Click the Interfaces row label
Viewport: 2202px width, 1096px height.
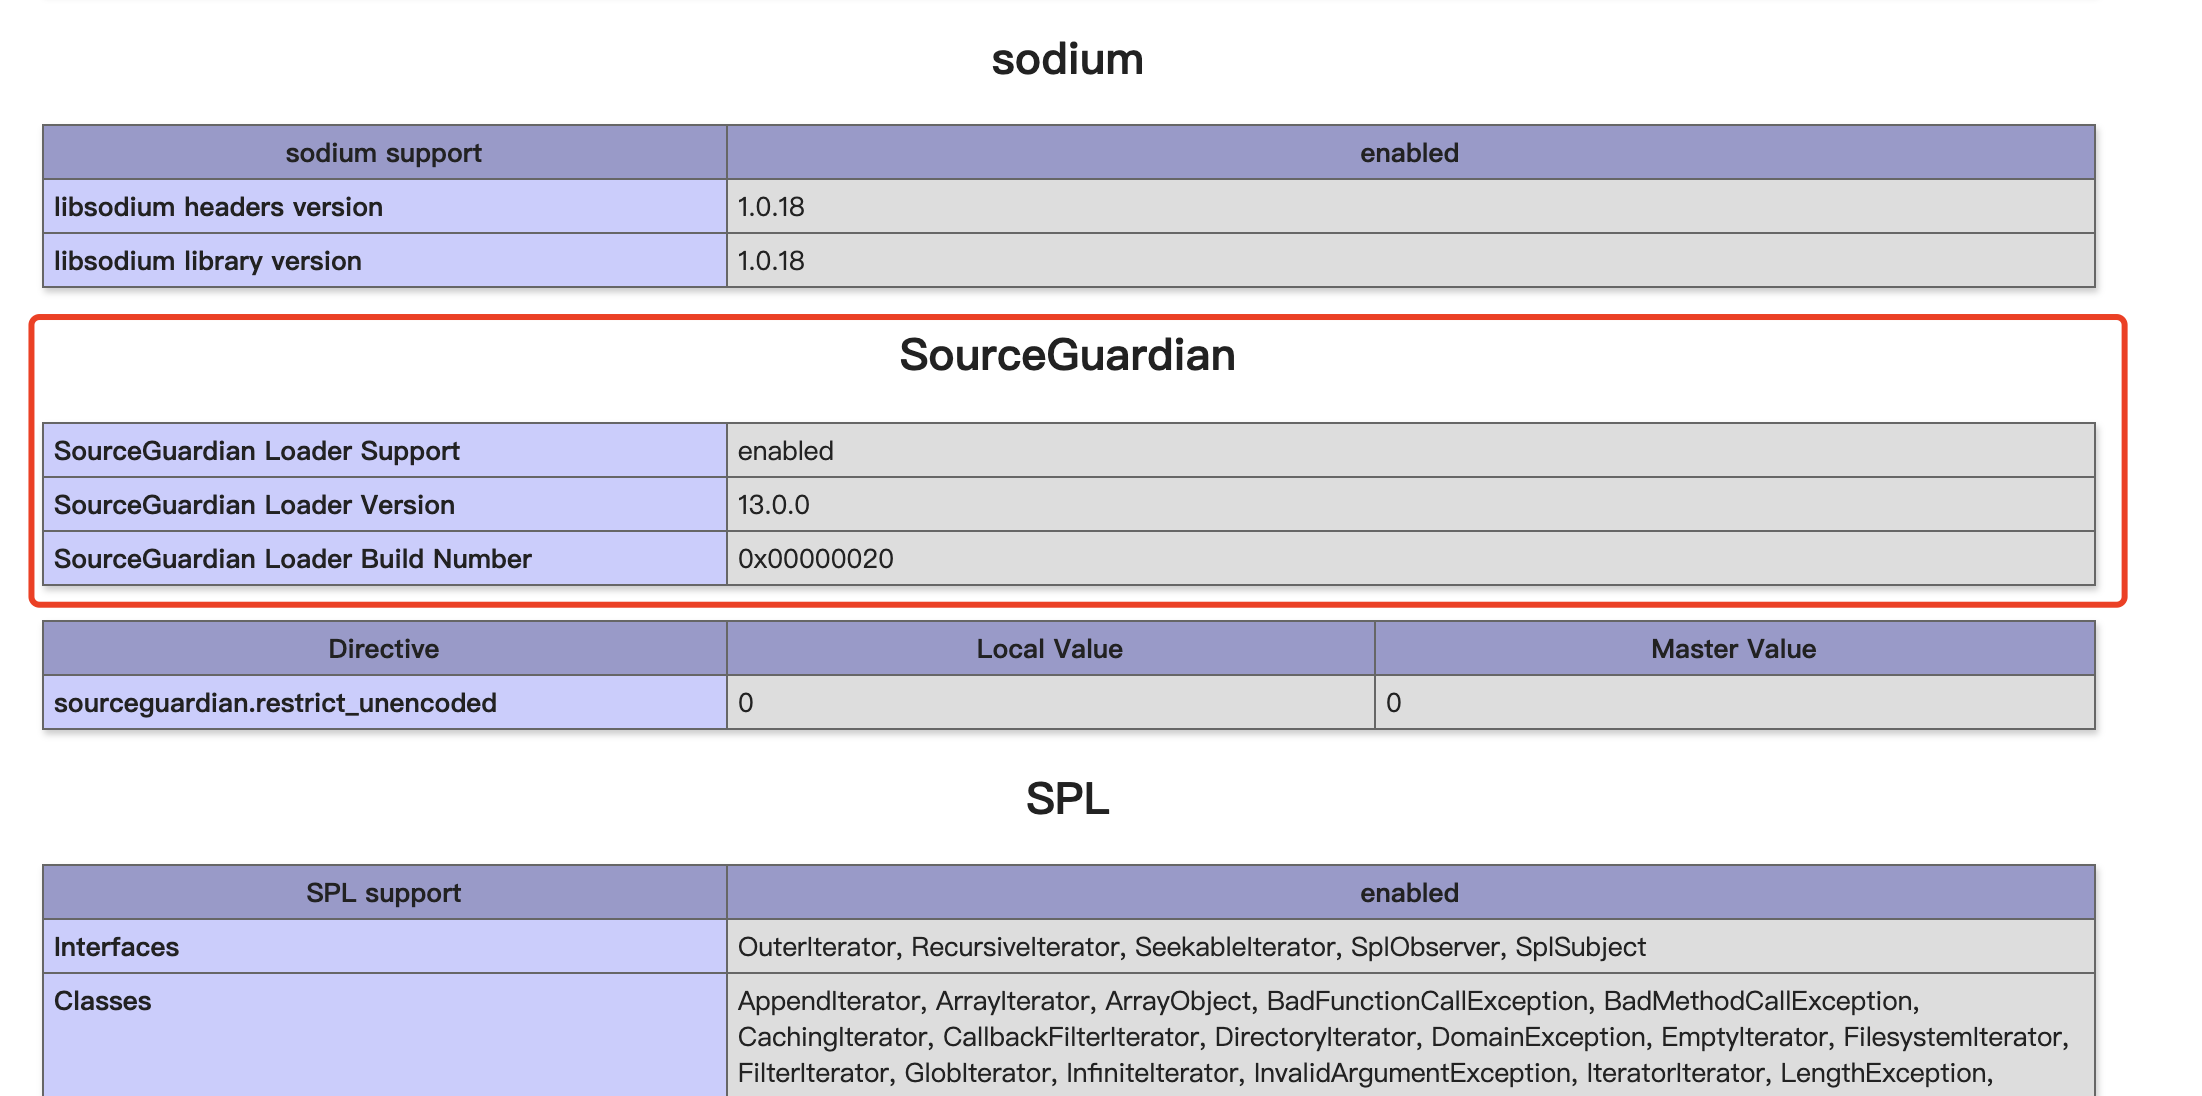(116, 947)
